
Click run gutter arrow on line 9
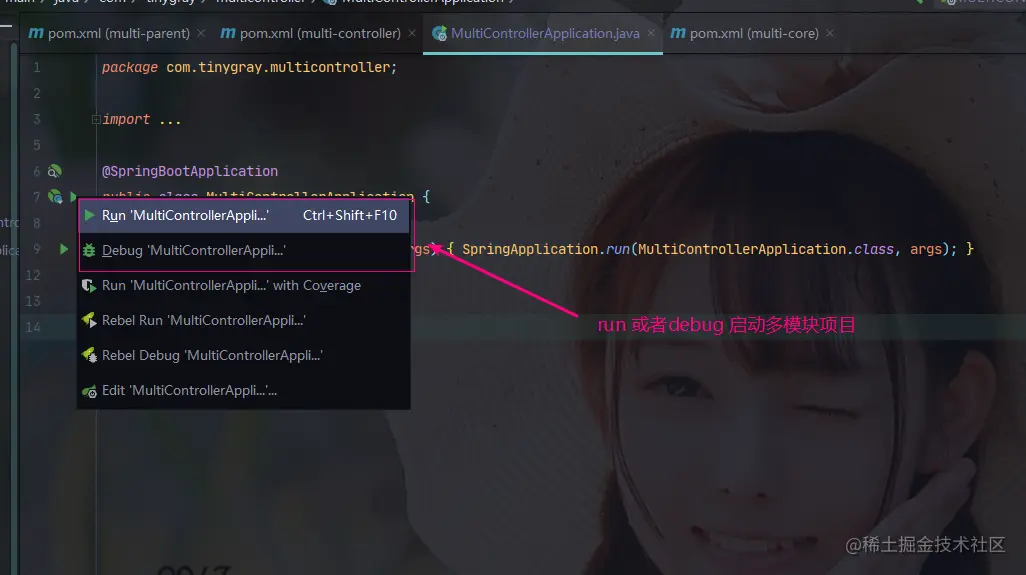[63, 249]
